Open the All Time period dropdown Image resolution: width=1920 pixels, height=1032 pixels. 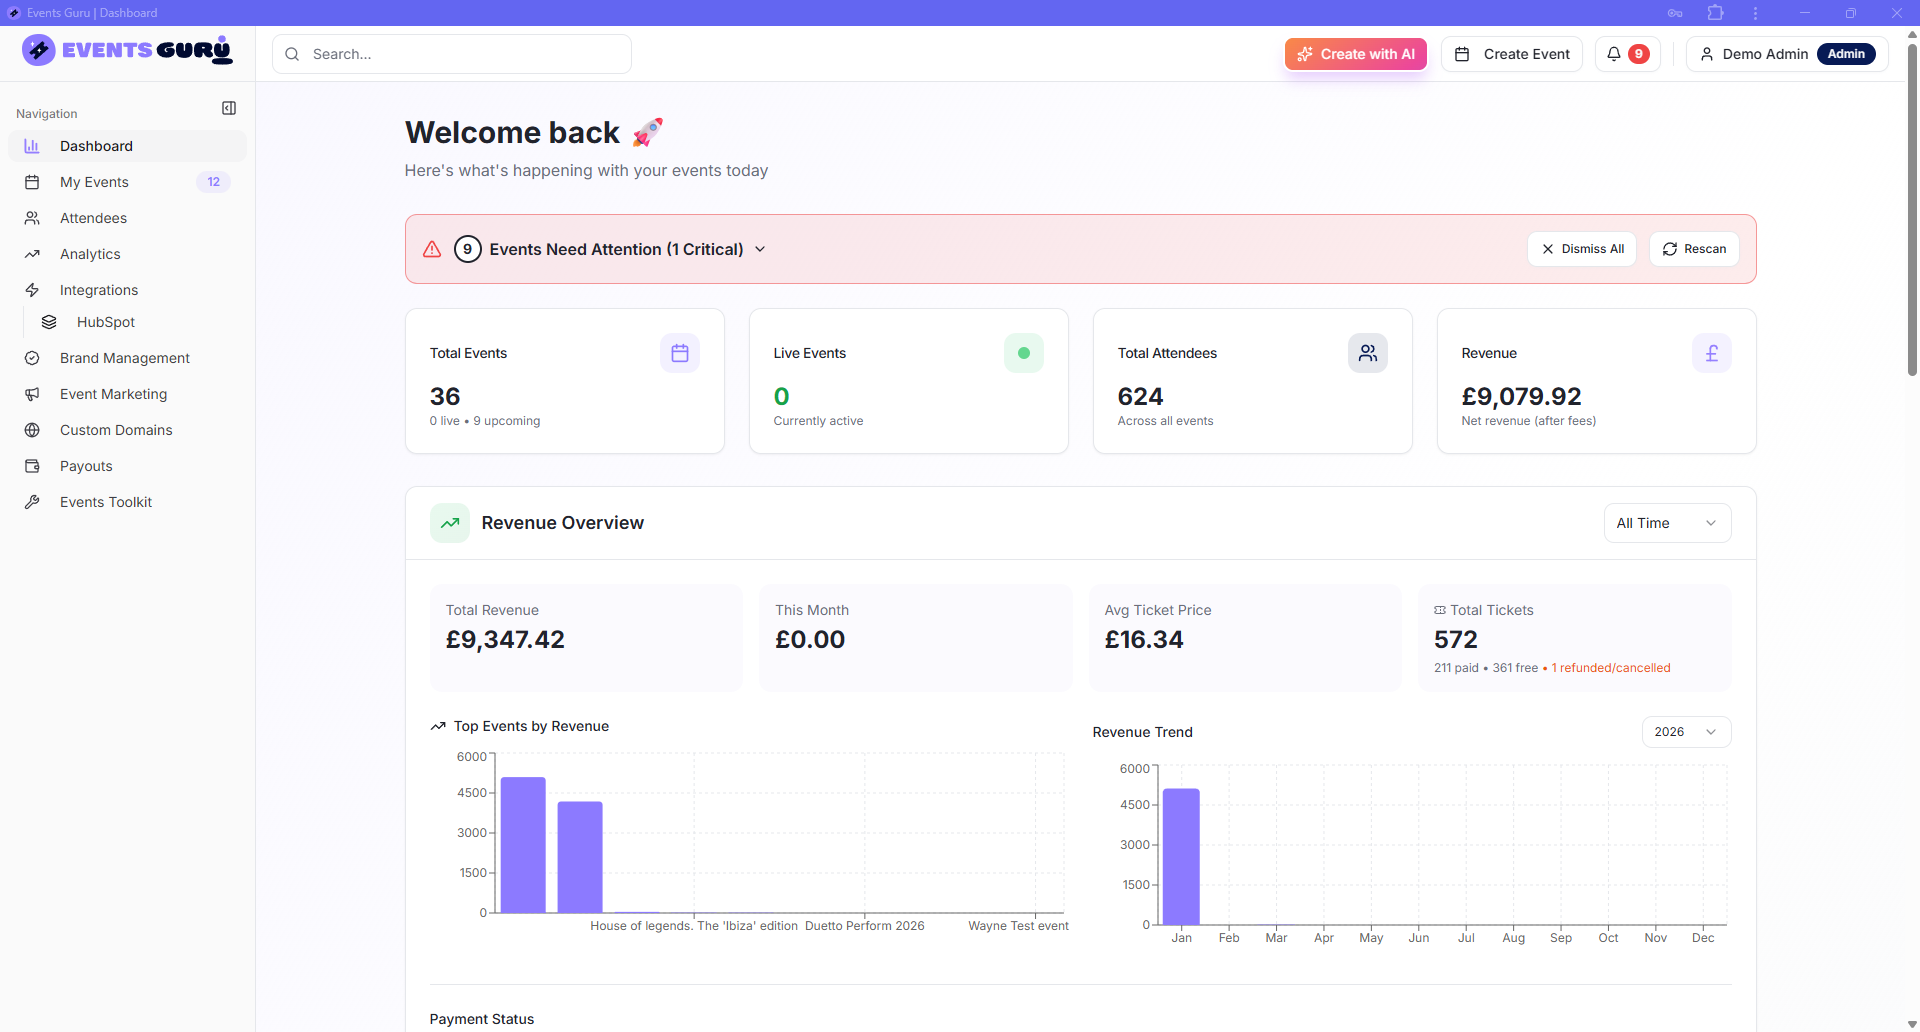point(1667,523)
